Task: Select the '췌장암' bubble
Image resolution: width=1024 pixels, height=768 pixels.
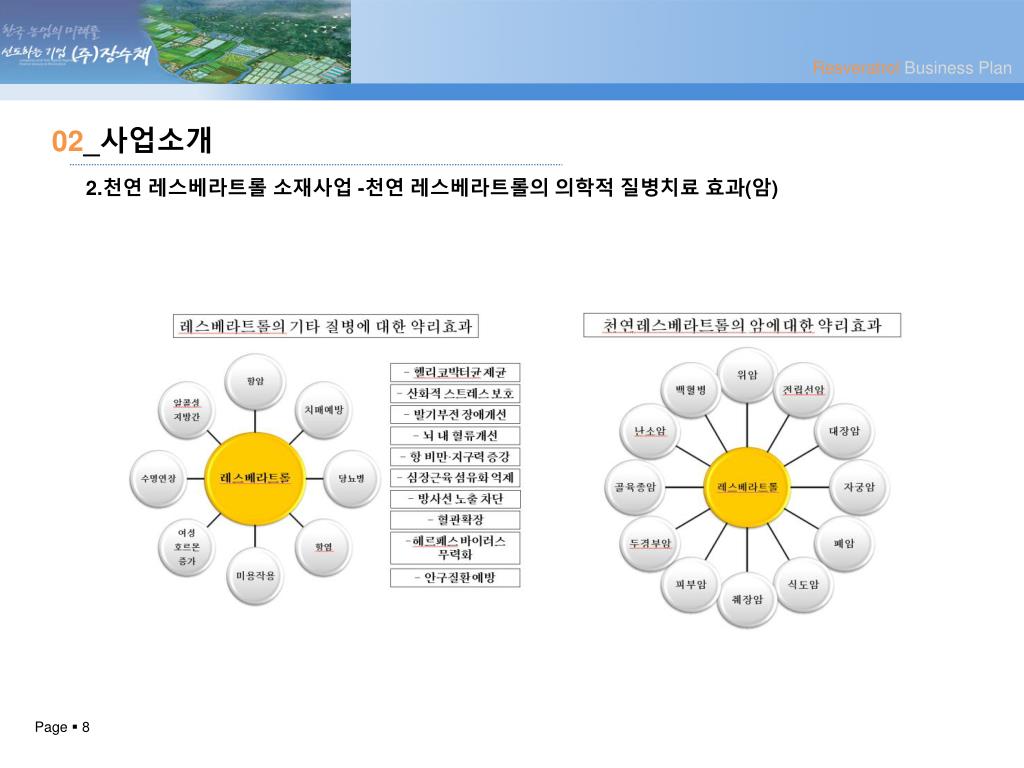Action: 747,600
